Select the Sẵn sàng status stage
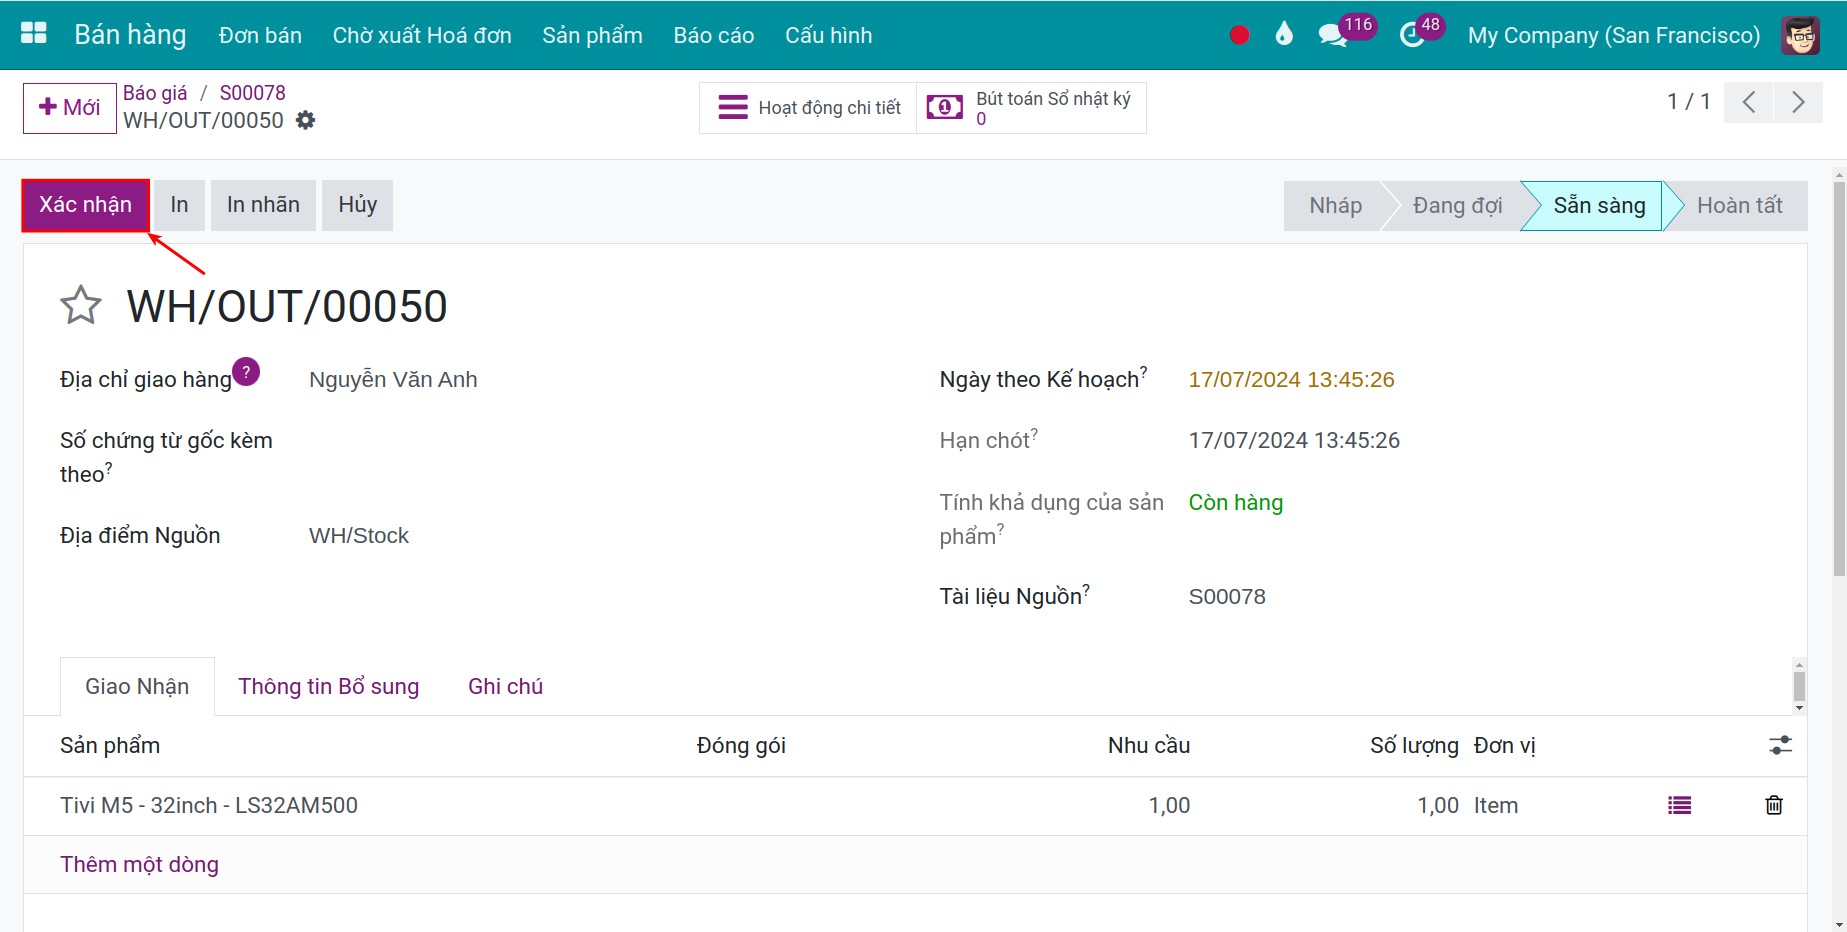Viewport: 1847px width, 932px height. pos(1598,205)
